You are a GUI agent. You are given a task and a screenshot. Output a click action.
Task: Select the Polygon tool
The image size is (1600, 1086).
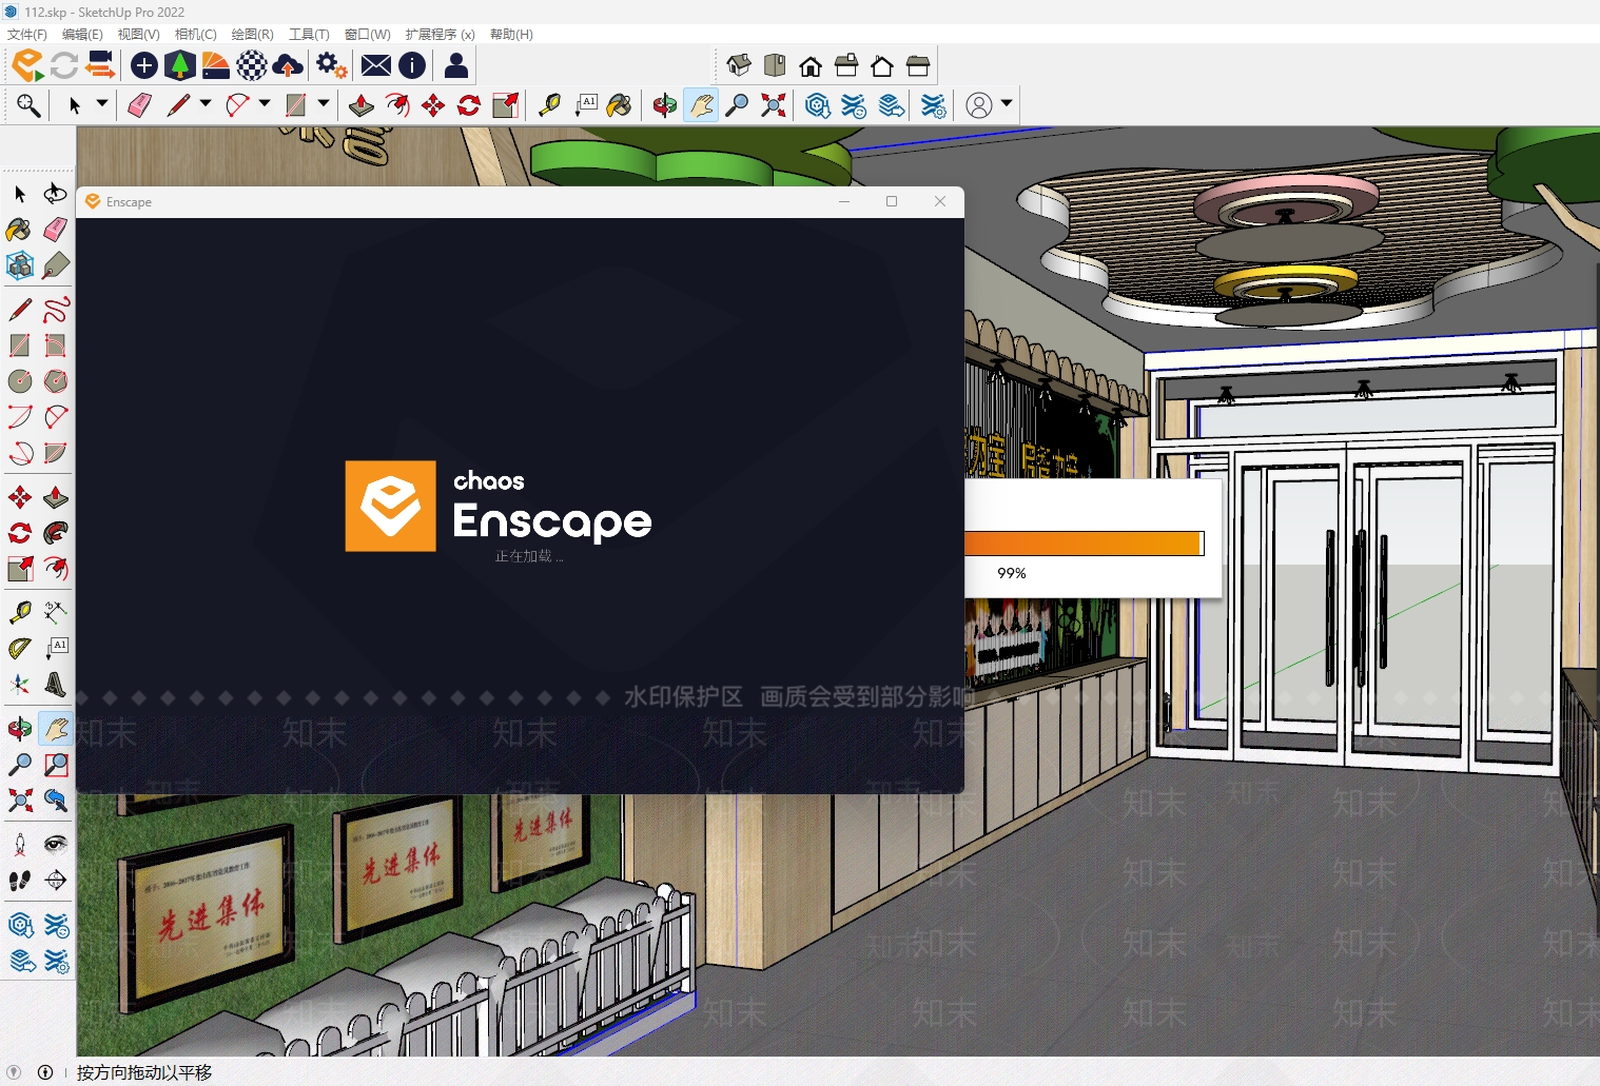[x=56, y=381]
